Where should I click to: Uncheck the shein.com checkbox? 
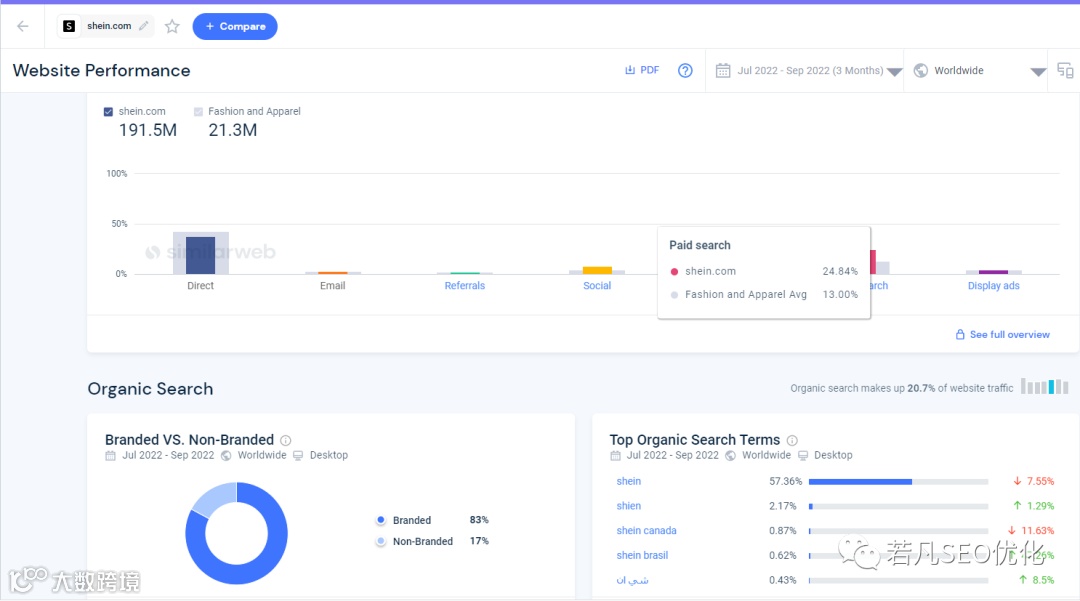click(x=108, y=112)
